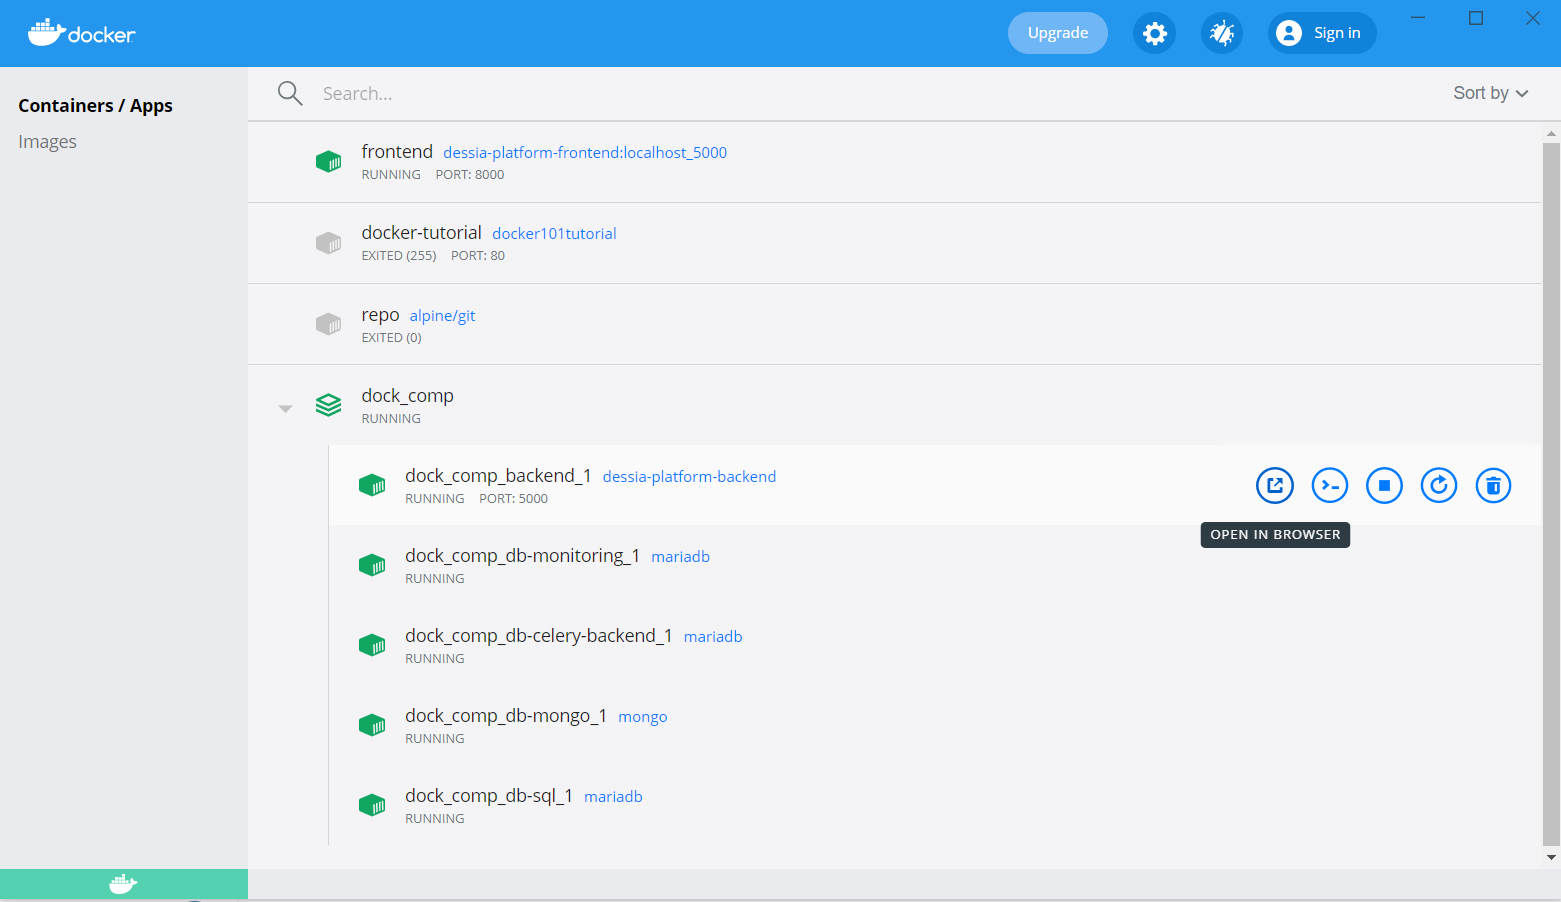
Task: Select dock_comp_db-sql_1 container name
Action: click(489, 796)
